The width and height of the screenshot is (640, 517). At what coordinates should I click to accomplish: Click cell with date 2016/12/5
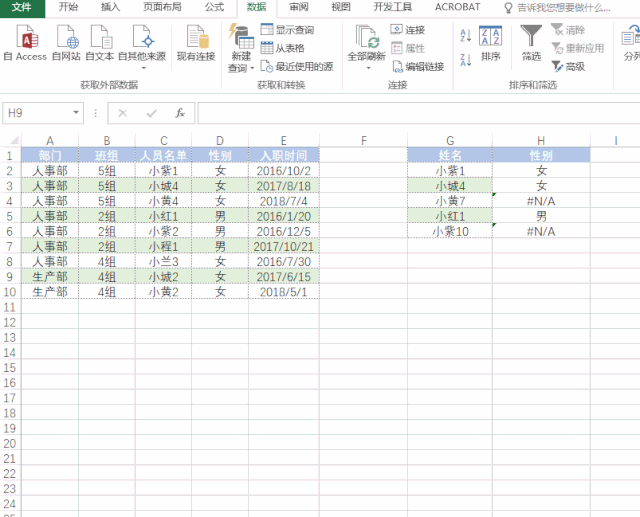coord(284,231)
